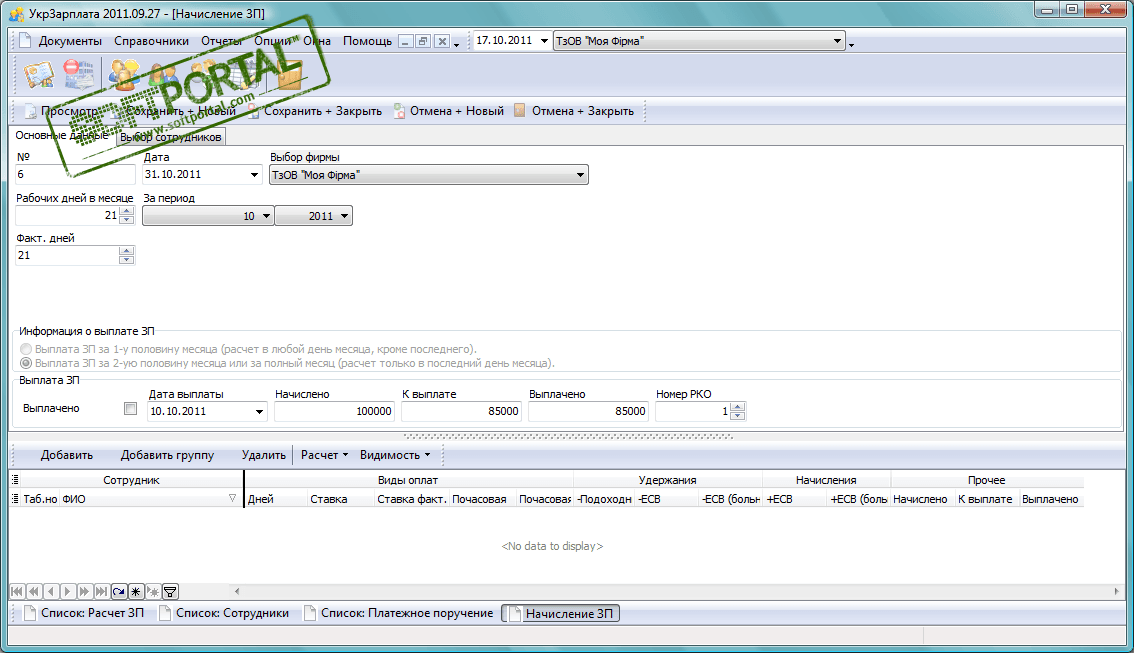Expand the Расчет dropdown menu

(325, 455)
